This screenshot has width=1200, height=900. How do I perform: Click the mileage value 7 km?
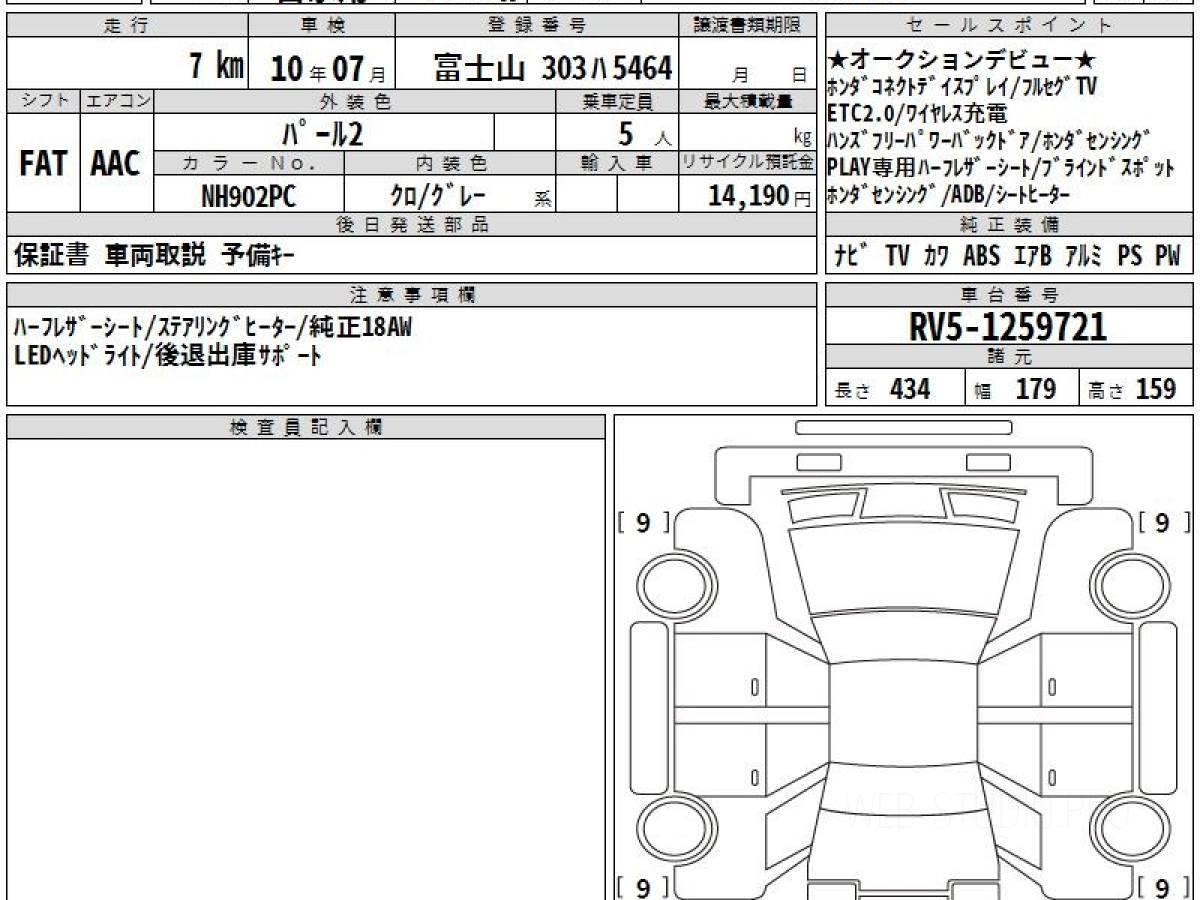[x=216, y=67]
